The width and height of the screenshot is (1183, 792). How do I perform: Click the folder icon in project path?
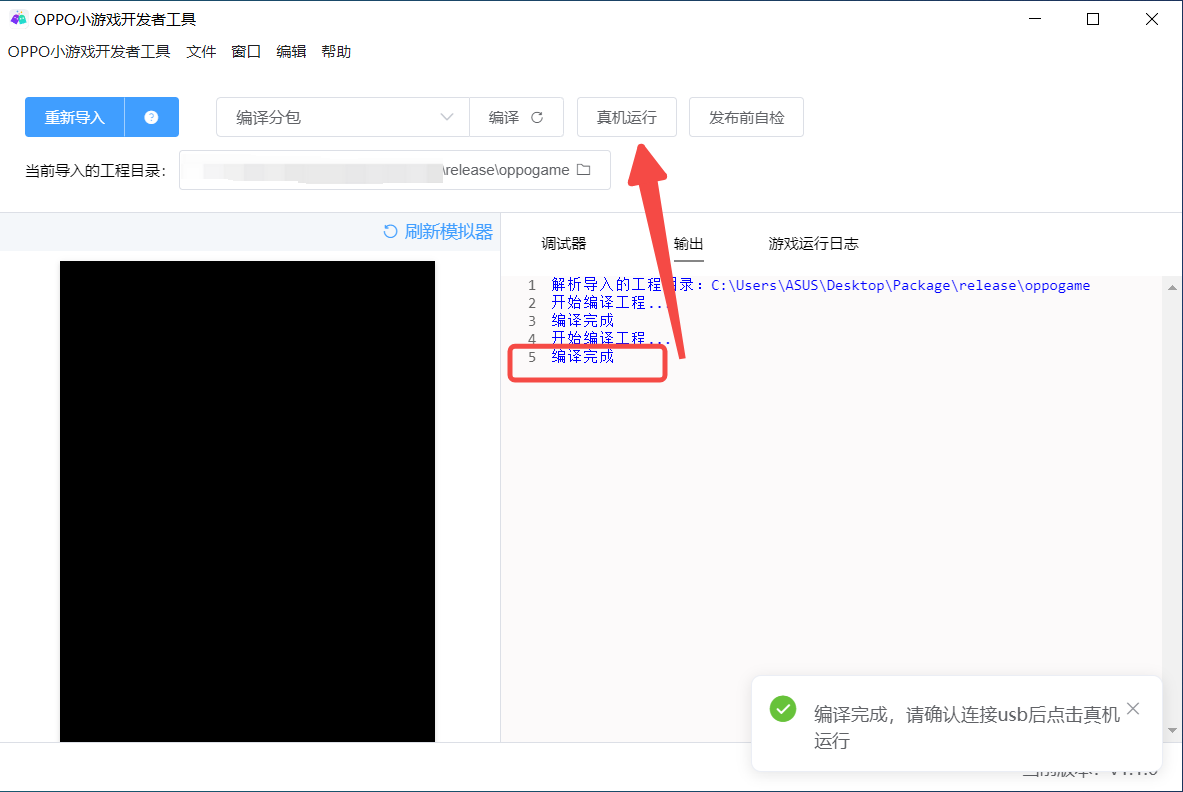[x=584, y=170]
